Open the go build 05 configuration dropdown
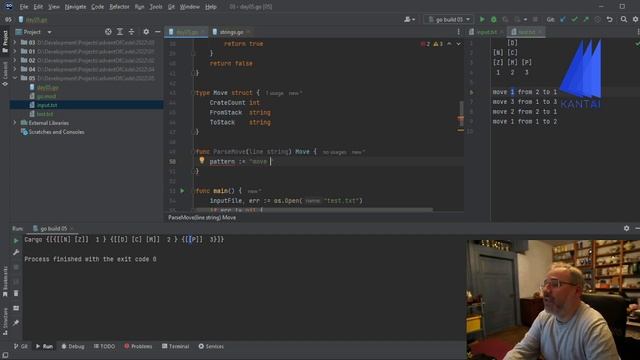The image size is (640, 360). (449, 19)
